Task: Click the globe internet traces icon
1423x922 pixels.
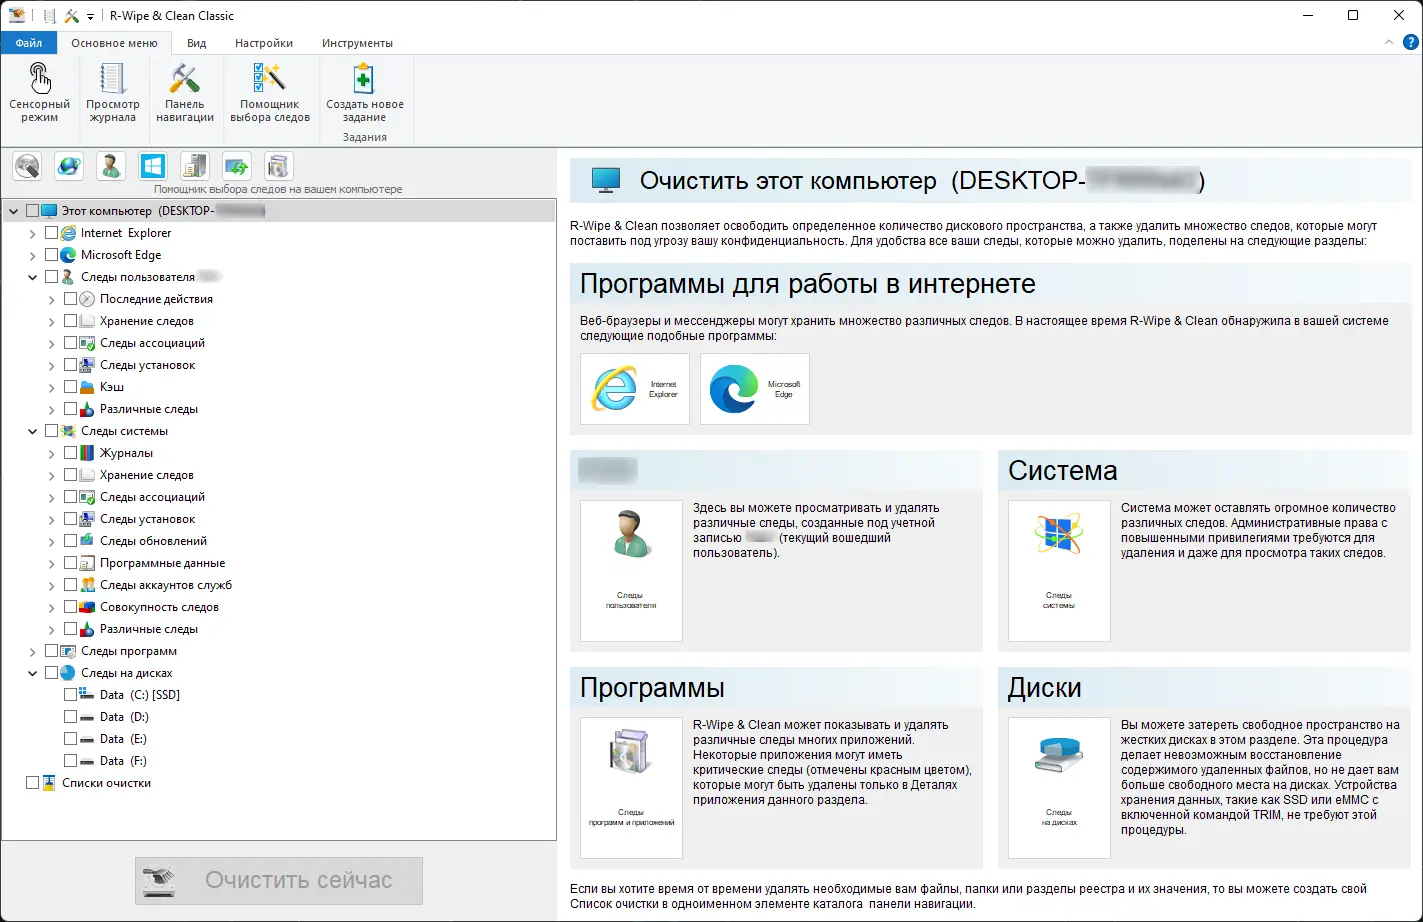Action: pyautogui.click(x=68, y=166)
